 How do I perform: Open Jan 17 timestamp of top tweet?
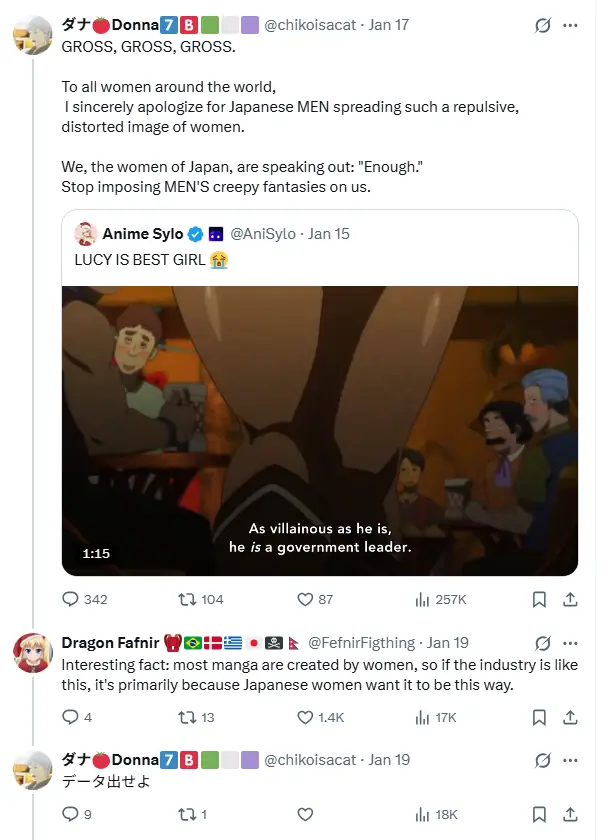(388, 25)
